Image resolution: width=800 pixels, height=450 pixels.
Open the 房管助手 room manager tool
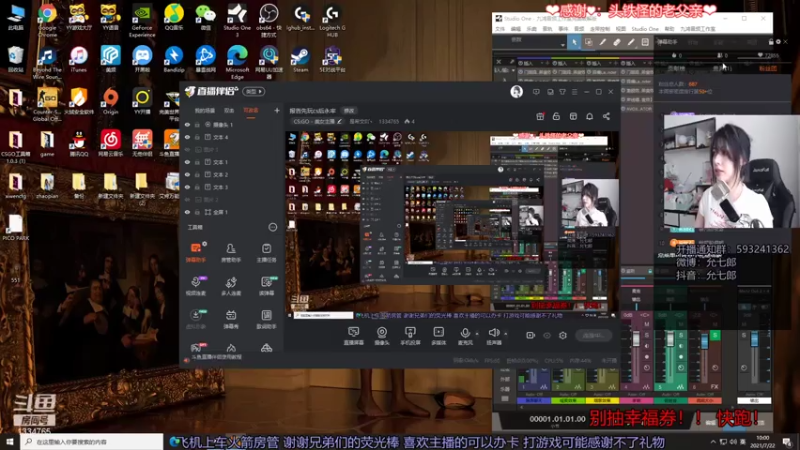[231, 253]
